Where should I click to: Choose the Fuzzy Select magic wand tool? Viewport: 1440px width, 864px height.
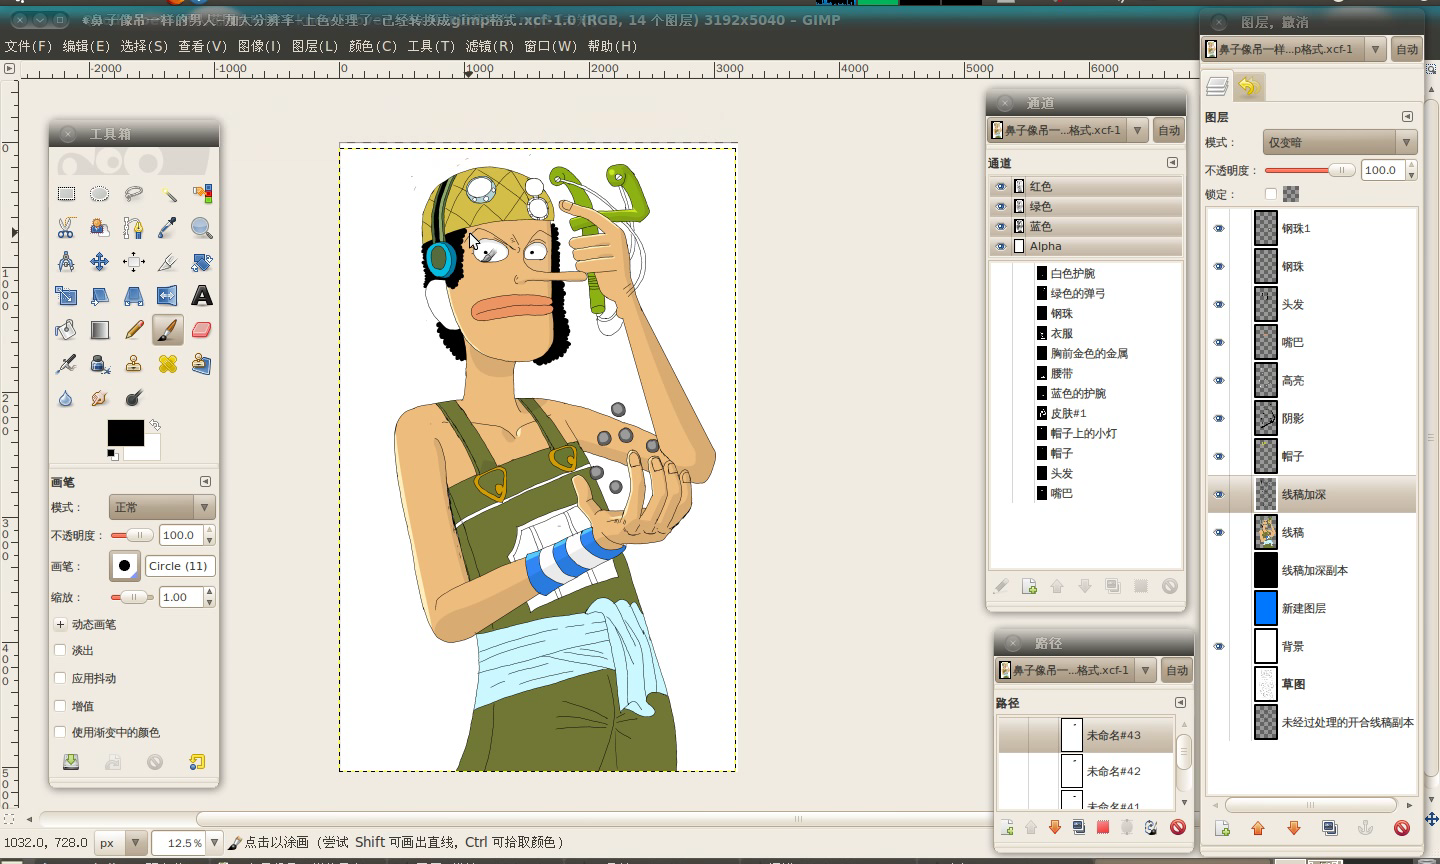point(167,194)
